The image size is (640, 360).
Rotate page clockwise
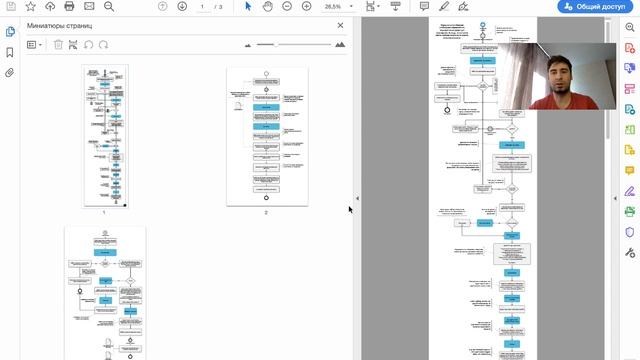tap(103, 44)
